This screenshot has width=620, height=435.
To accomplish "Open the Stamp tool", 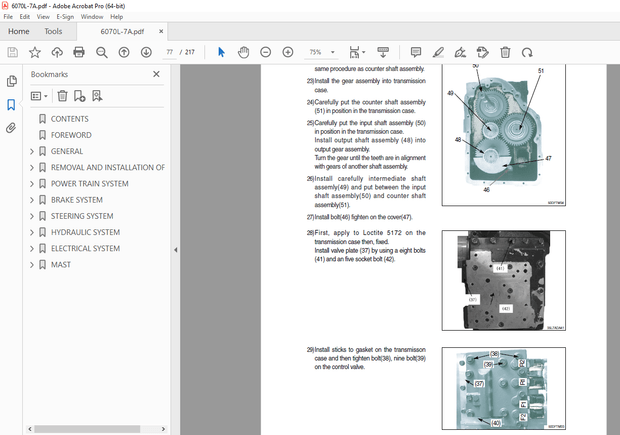I will coord(482,52).
